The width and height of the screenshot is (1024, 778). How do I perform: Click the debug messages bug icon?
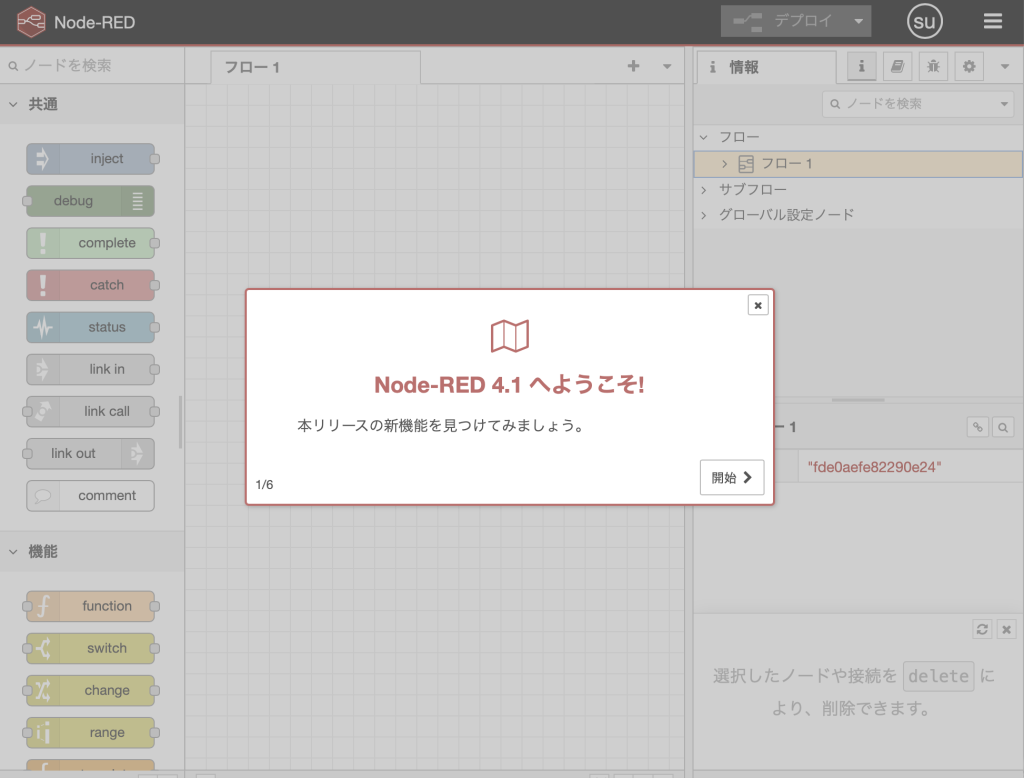tap(932, 67)
